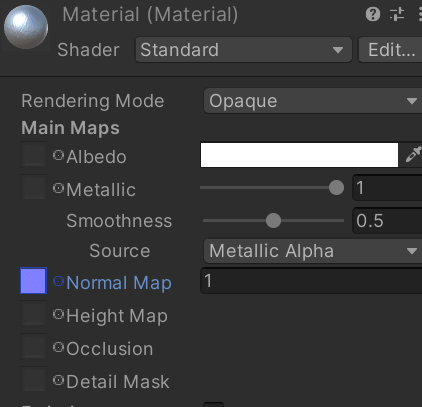The height and width of the screenshot is (407, 422).
Task: Click the Smoothness value field showing 0.5
Action: click(387, 220)
